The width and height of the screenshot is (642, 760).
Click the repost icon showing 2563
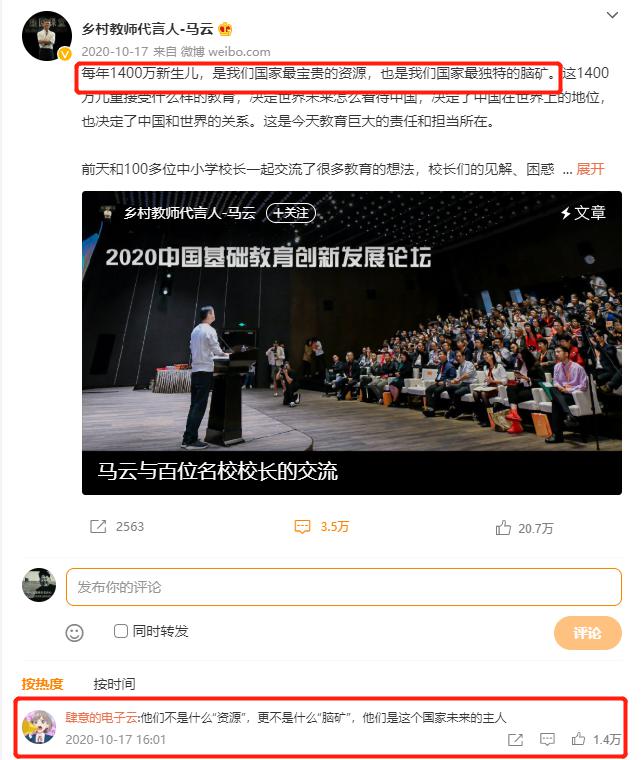click(x=98, y=526)
